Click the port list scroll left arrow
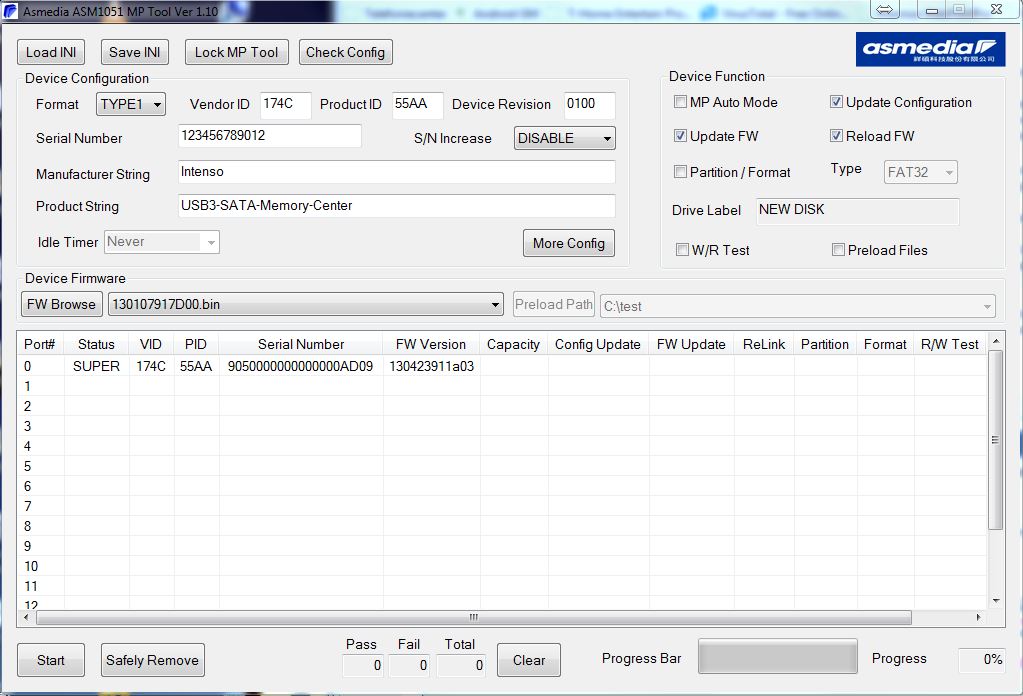The height and width of the screenshot is (696, 1023). click(x=26, y=617)
